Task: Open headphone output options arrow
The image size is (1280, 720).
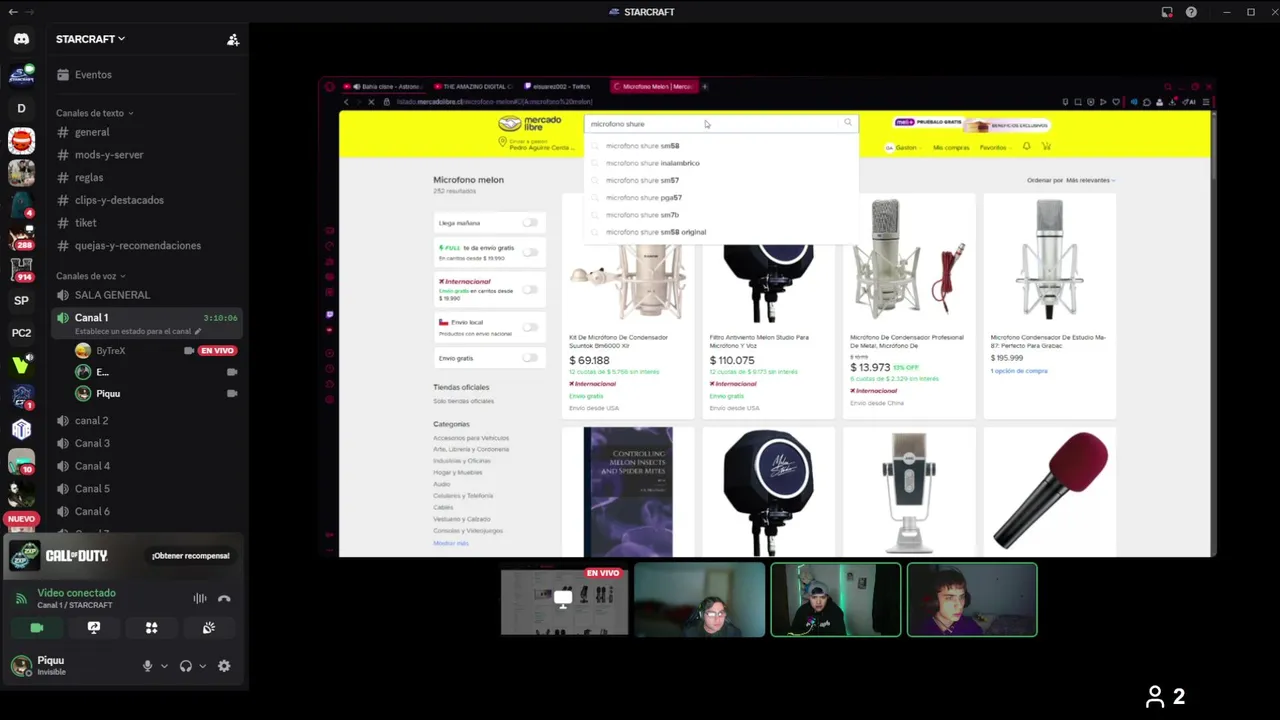Action: [202, 666]
